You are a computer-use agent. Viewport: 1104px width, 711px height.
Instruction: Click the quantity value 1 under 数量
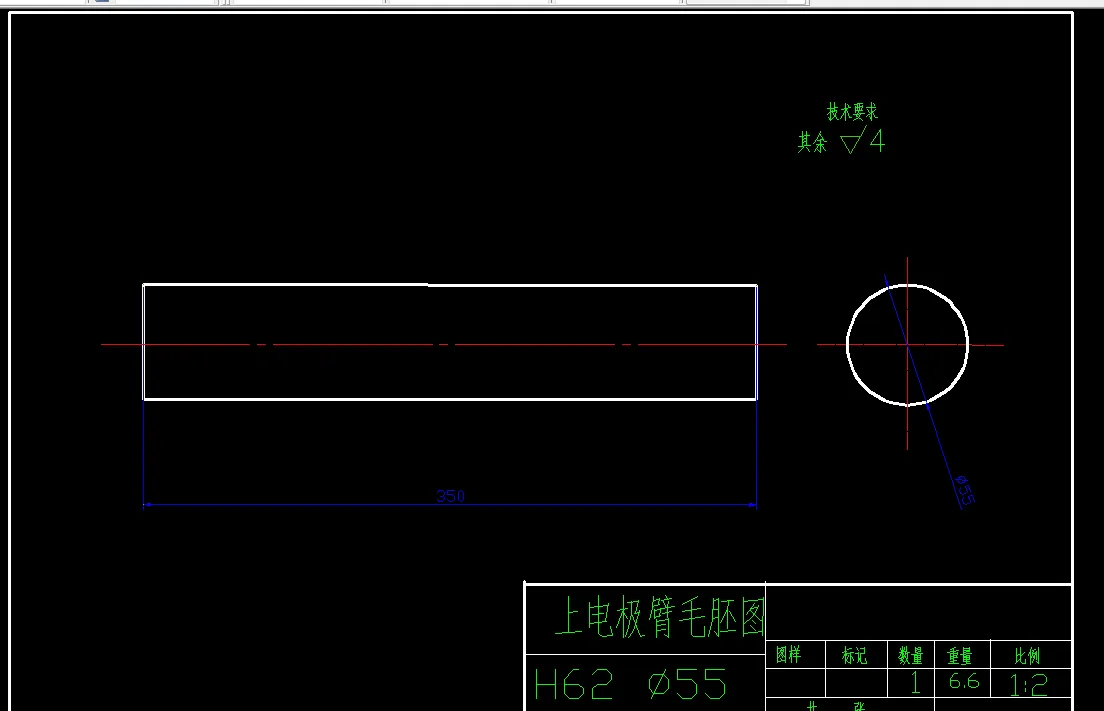915,682
